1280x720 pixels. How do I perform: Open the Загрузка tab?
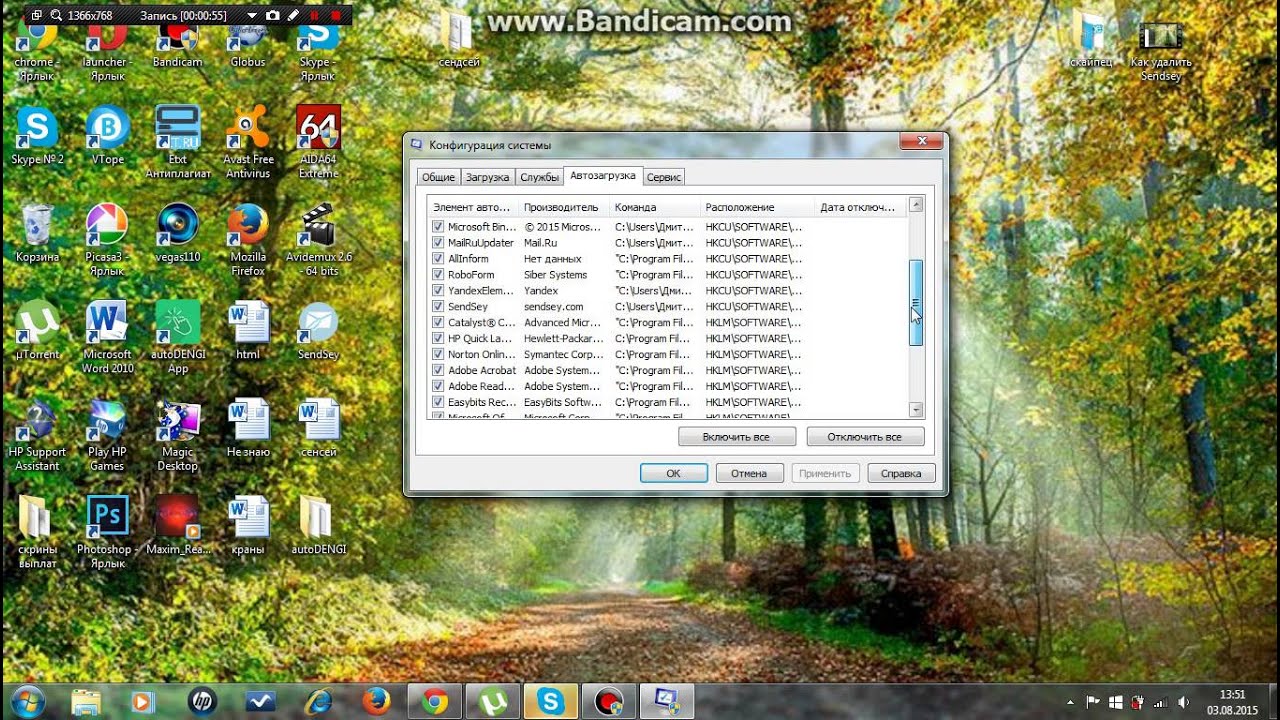tap(487, 177)
